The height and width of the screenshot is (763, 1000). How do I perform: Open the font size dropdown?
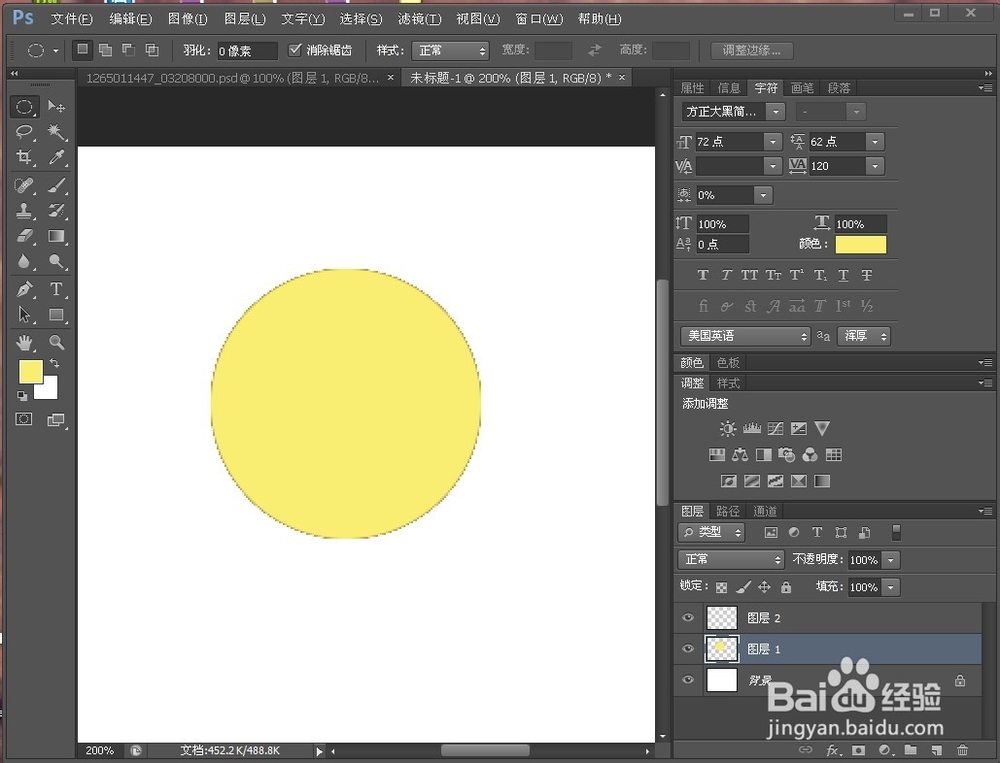[x=772, y=142]
